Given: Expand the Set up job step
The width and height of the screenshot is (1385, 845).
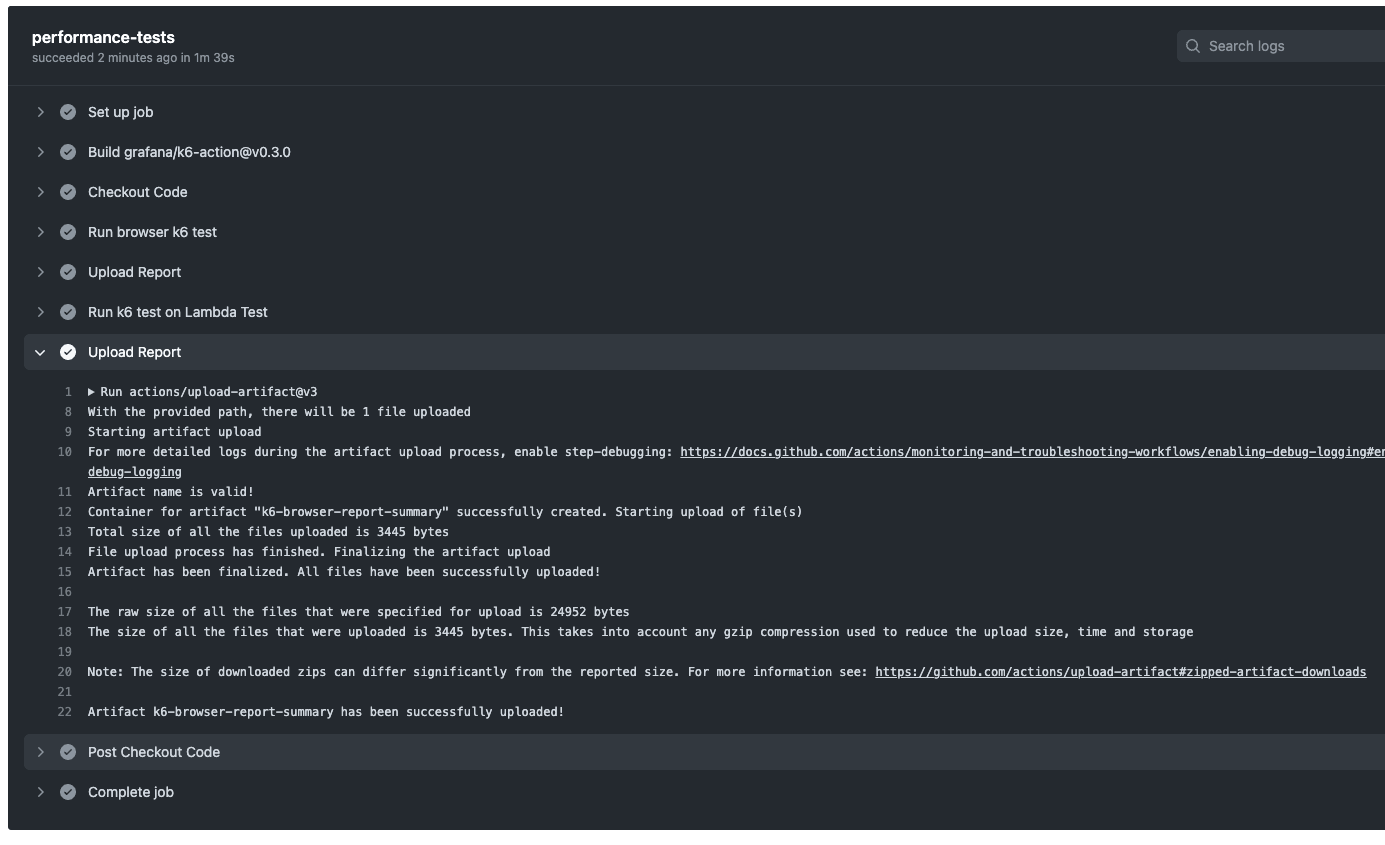Looking at the screenshot, I should click(x=40, y=111).
